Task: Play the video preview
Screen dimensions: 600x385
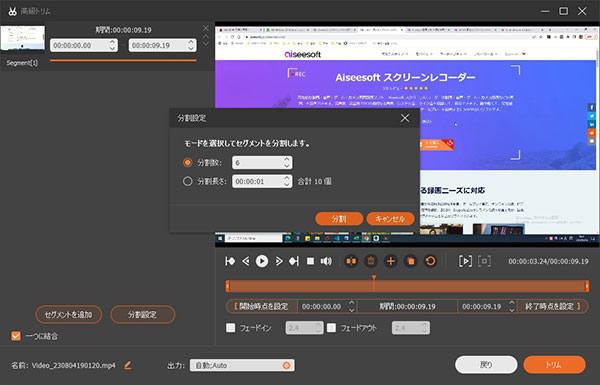Action: (262, 261)
